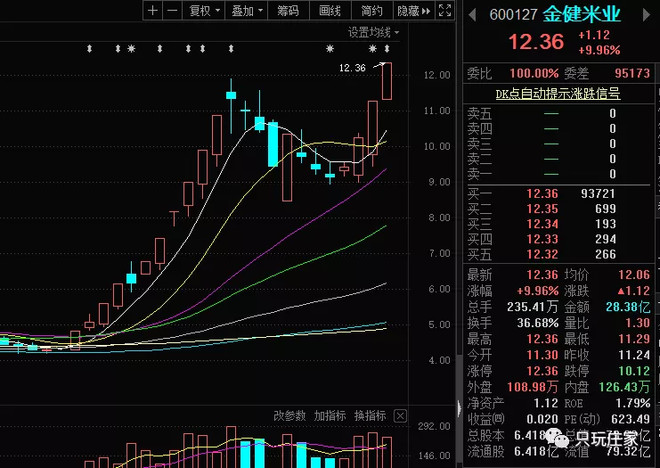Go to previous stock arrow

click(x=472, y=15)
